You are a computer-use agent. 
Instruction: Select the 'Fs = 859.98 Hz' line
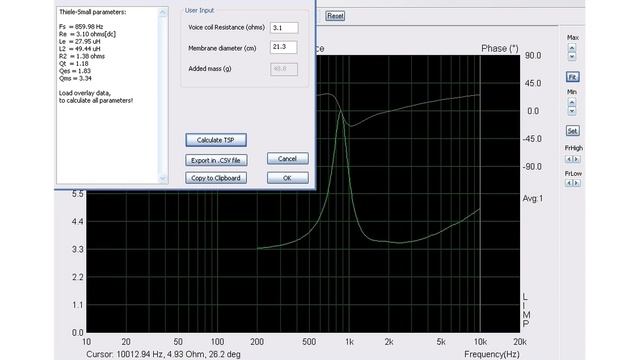81,27
